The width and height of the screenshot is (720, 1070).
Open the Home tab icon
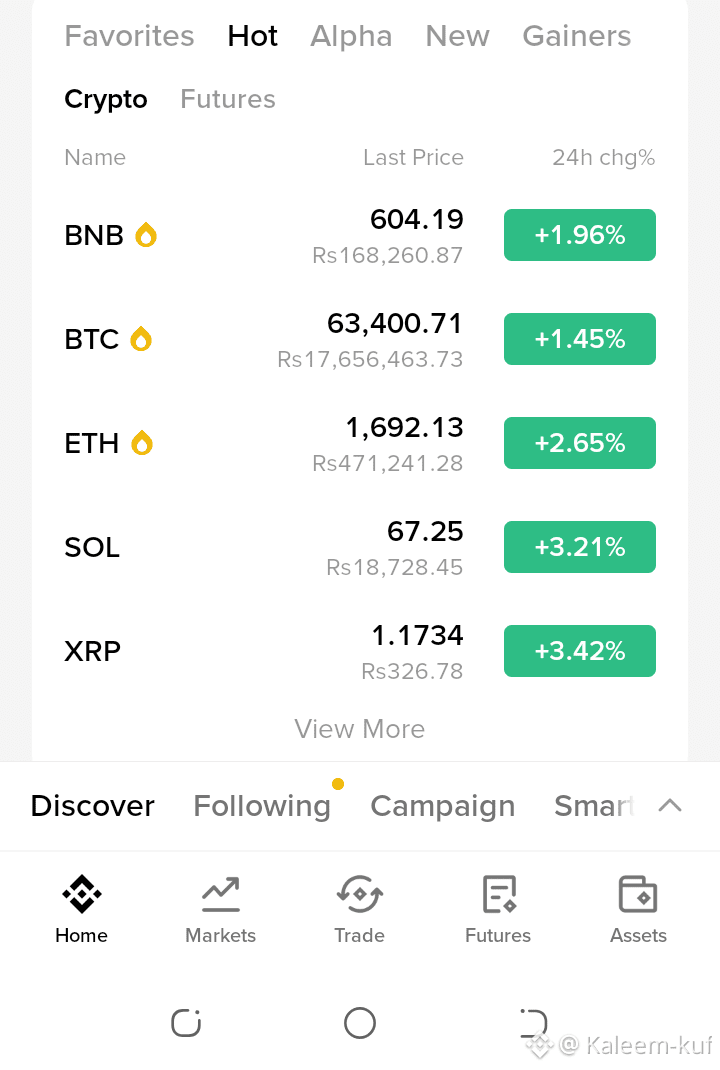81,894
